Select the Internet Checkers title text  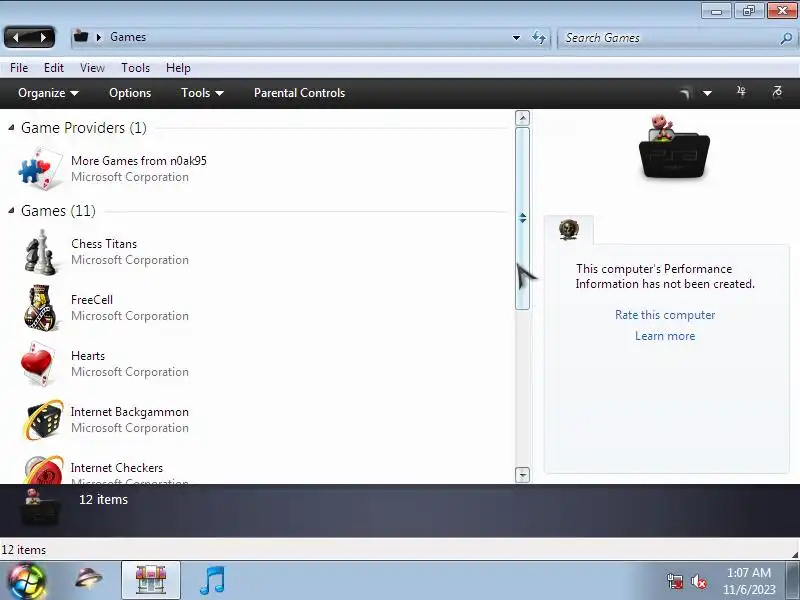pyautogui.click(x=117, y=468)
